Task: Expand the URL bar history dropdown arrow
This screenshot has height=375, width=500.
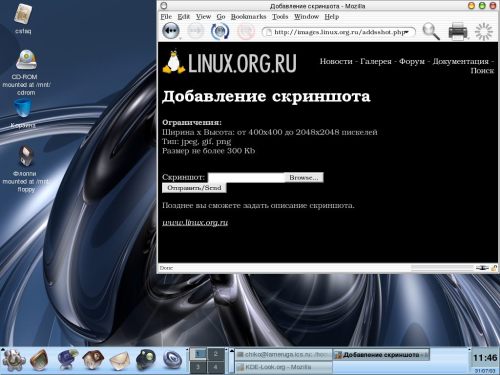Action: pos(407,32)
